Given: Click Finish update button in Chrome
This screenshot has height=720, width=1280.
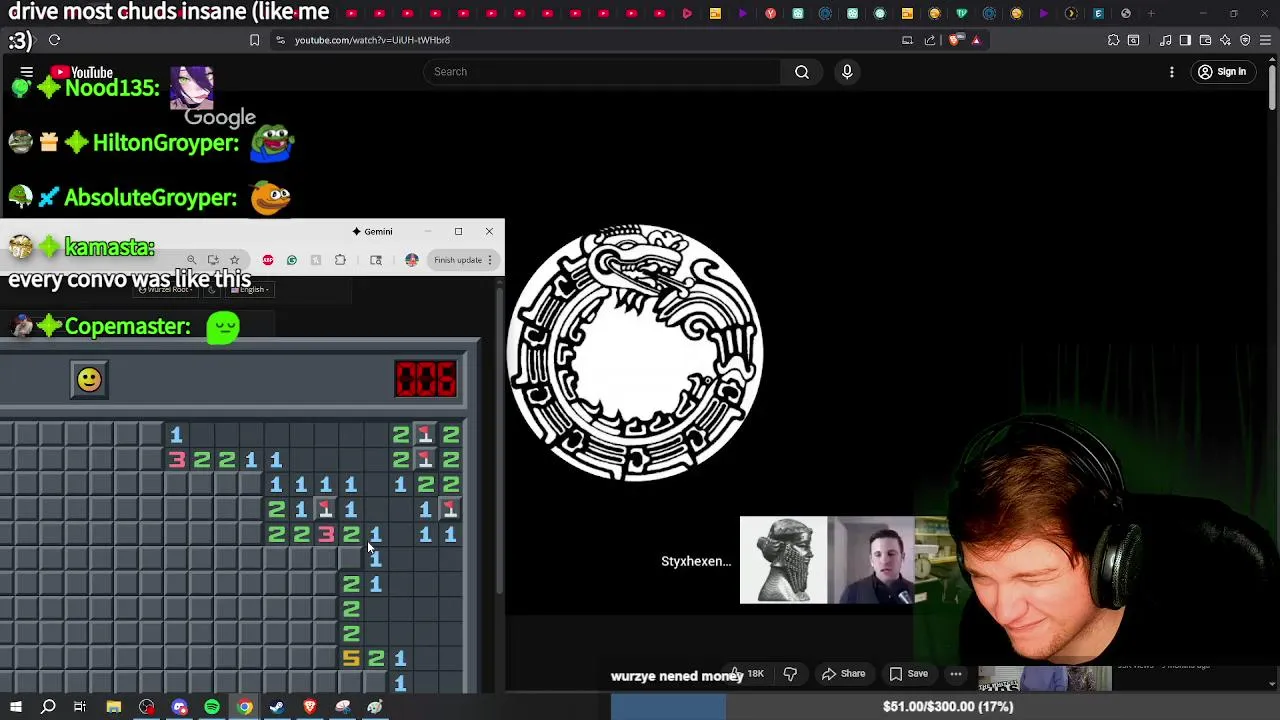Looking at the screenshot, I should pos(463,260).
